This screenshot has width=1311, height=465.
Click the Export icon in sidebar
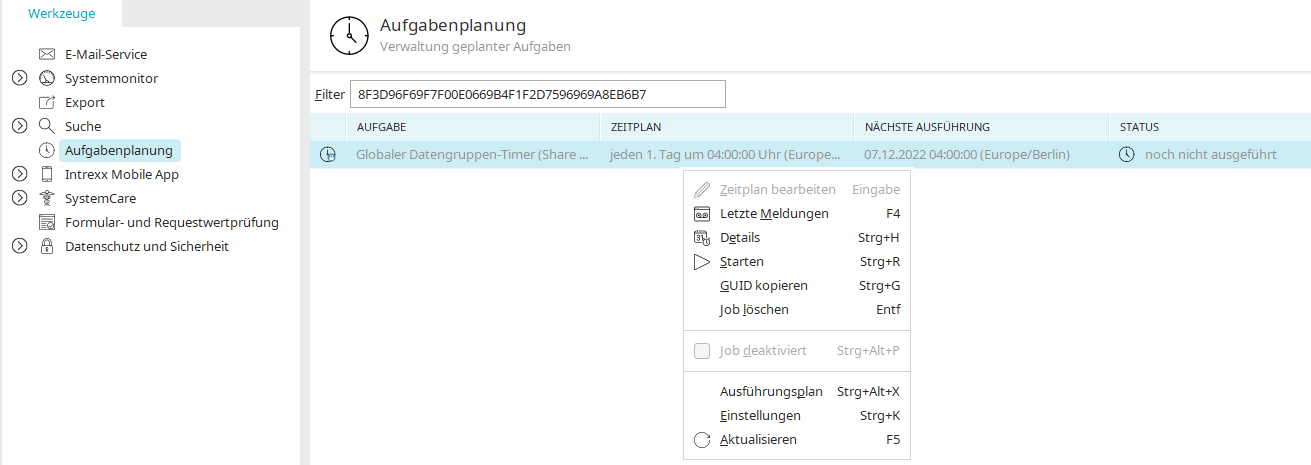tap(46, 102)
